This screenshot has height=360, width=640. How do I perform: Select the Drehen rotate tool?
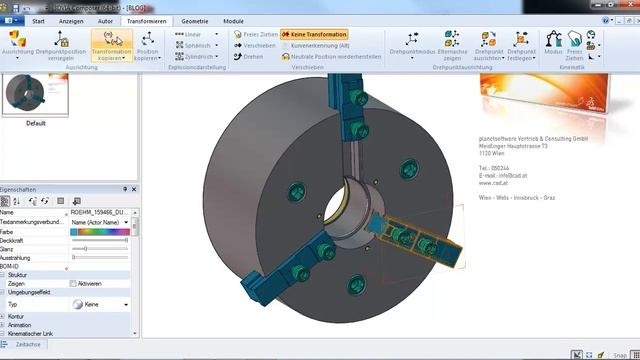click(248, 56)
